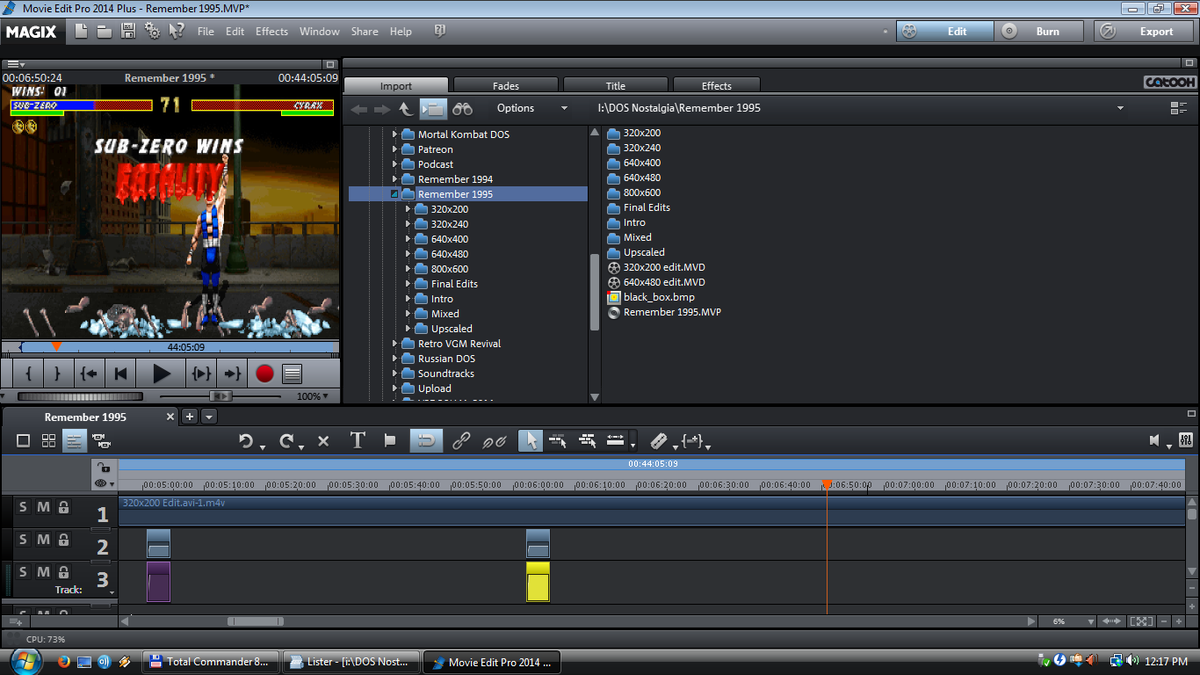The image size is (1200, 675).
Task: Click the Group objects chain icon
Action: (x=461, y=440)
